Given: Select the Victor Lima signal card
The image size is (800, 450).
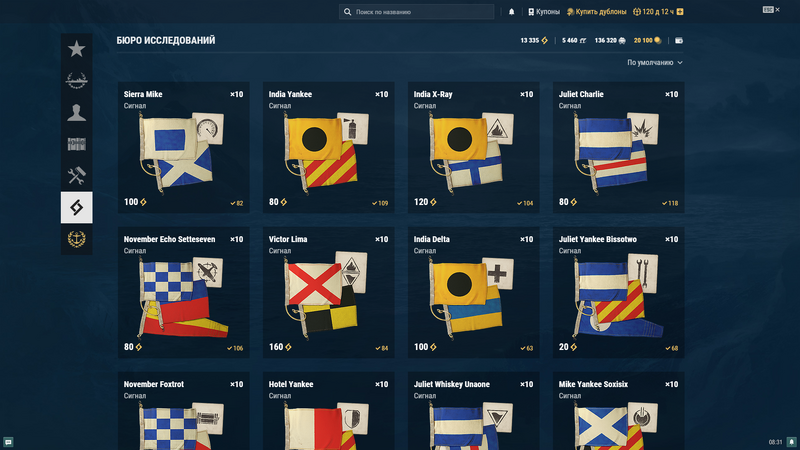Looking at the screenshot, I should [x=329, y=292].
